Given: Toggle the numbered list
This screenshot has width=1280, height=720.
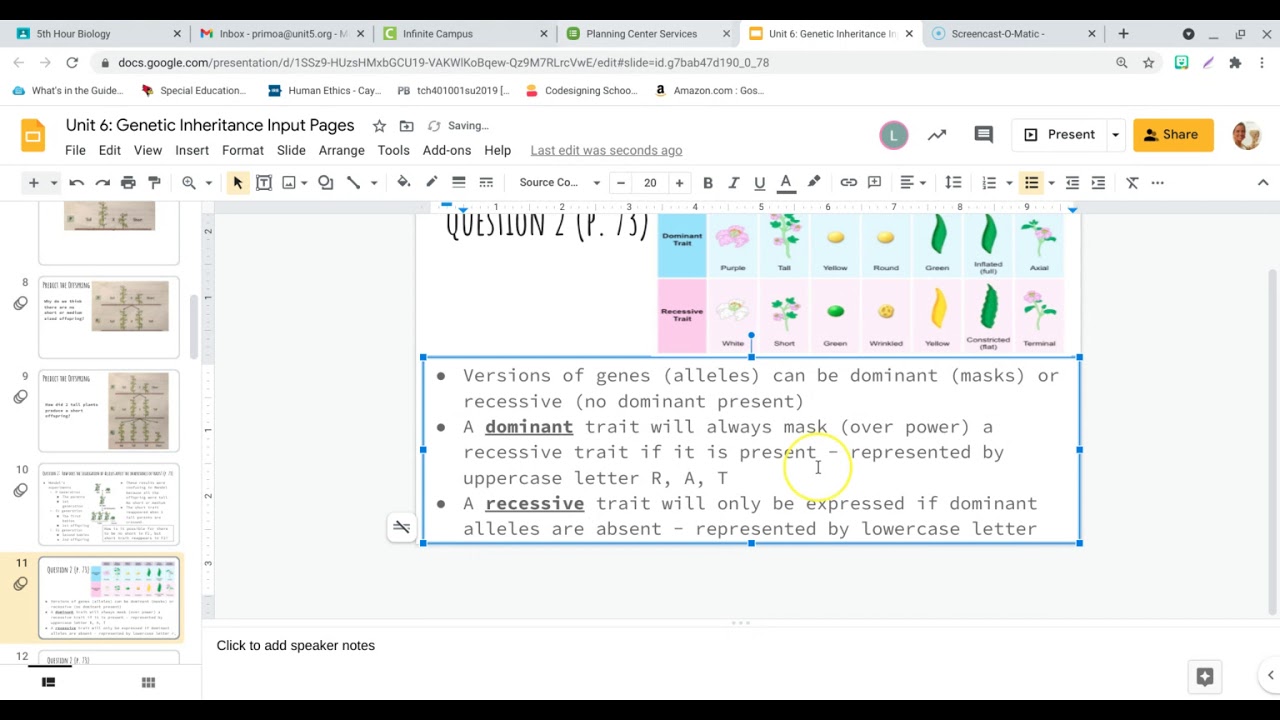Looking at the screenshot, I should 989,183.
